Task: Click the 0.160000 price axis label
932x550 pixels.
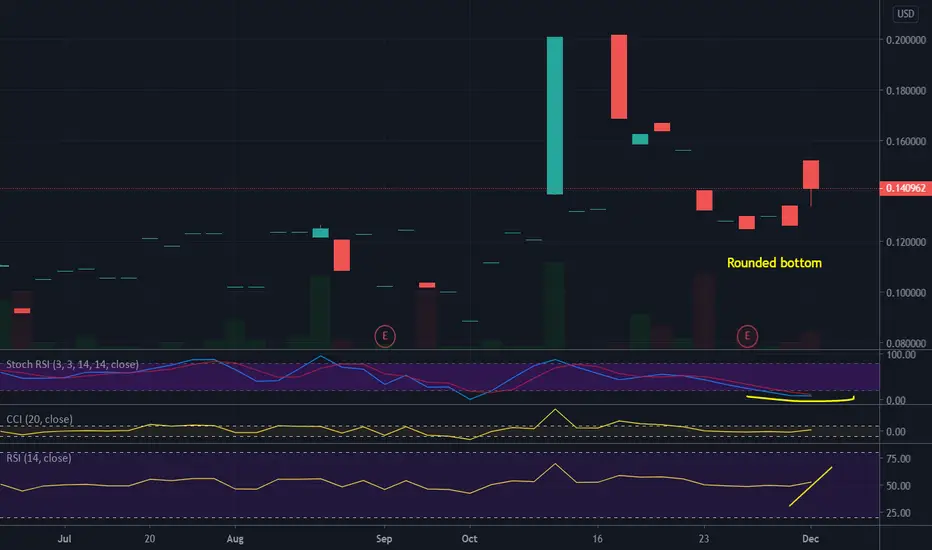Action: coord(905,141)
